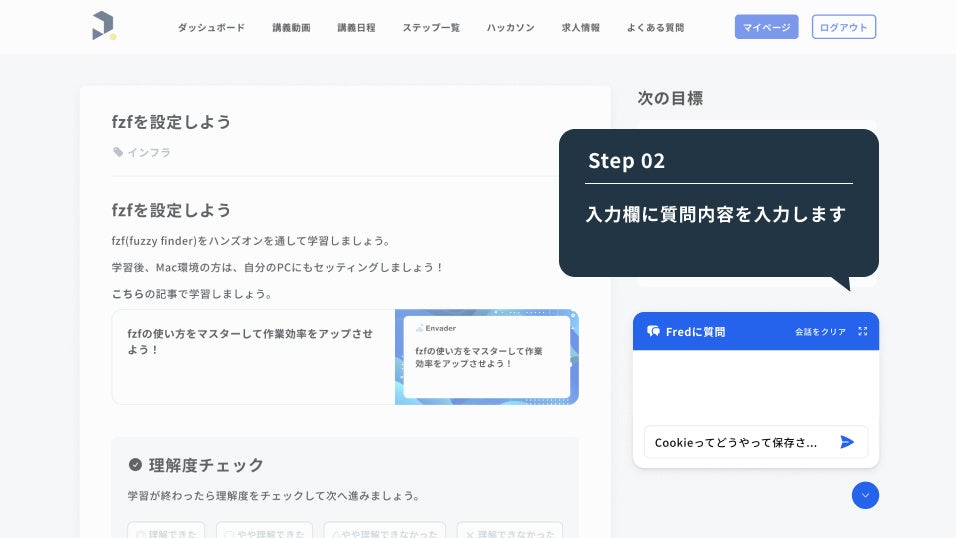
Task: Click the site logo in the header
Action: pos(104,26)
